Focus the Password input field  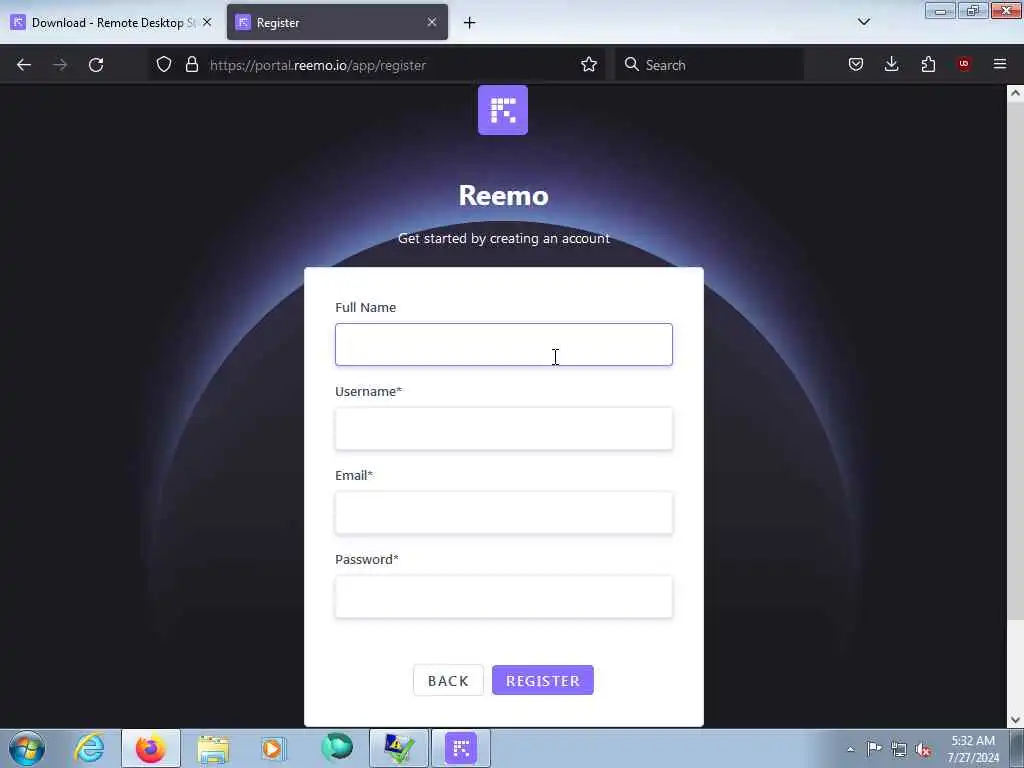coord(504,597)
